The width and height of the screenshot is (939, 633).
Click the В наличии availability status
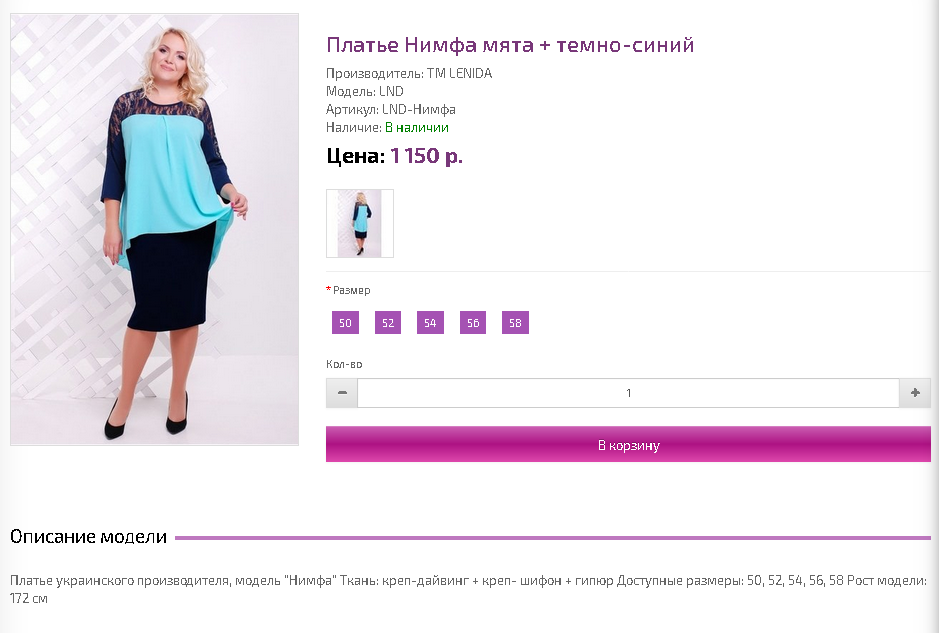click(x=417, y=128)
